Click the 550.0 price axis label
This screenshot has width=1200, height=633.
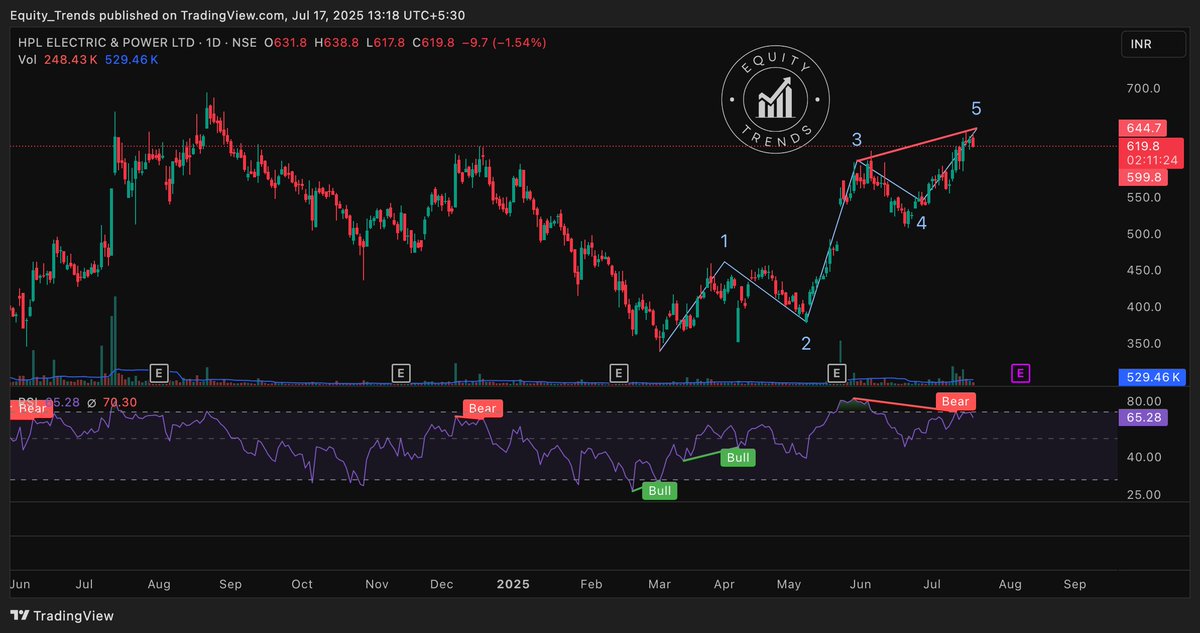point(1142,197)
